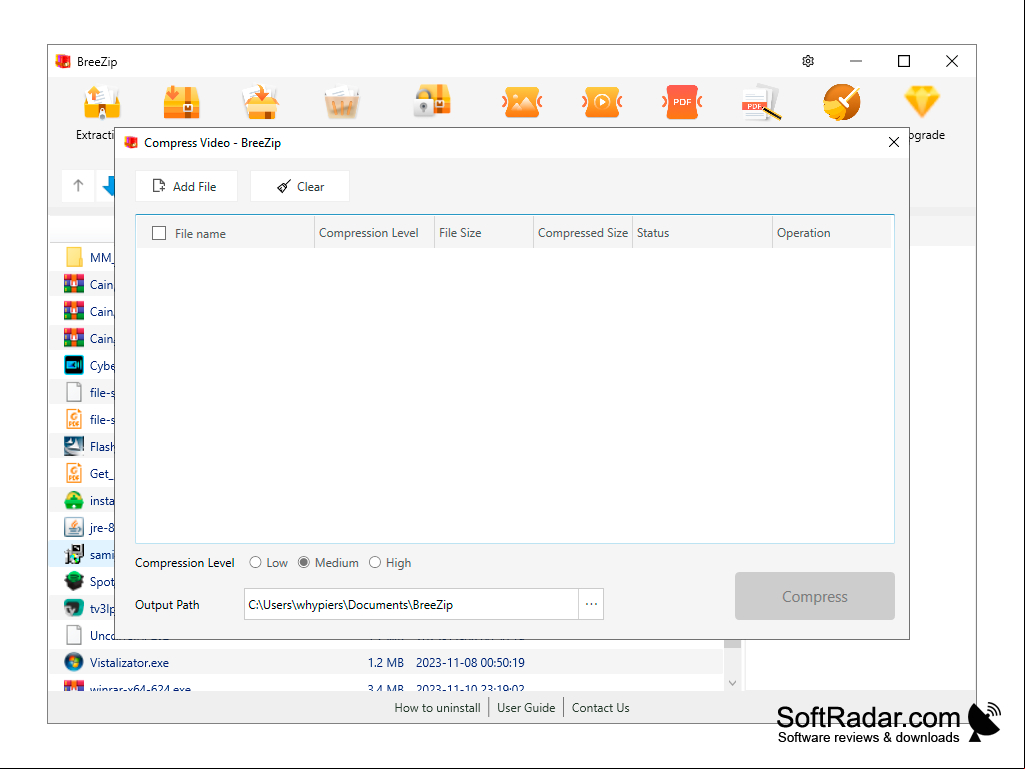Open the video compression tool icon
Viewport: 1025px width, 769px height.
pos(602,102)
